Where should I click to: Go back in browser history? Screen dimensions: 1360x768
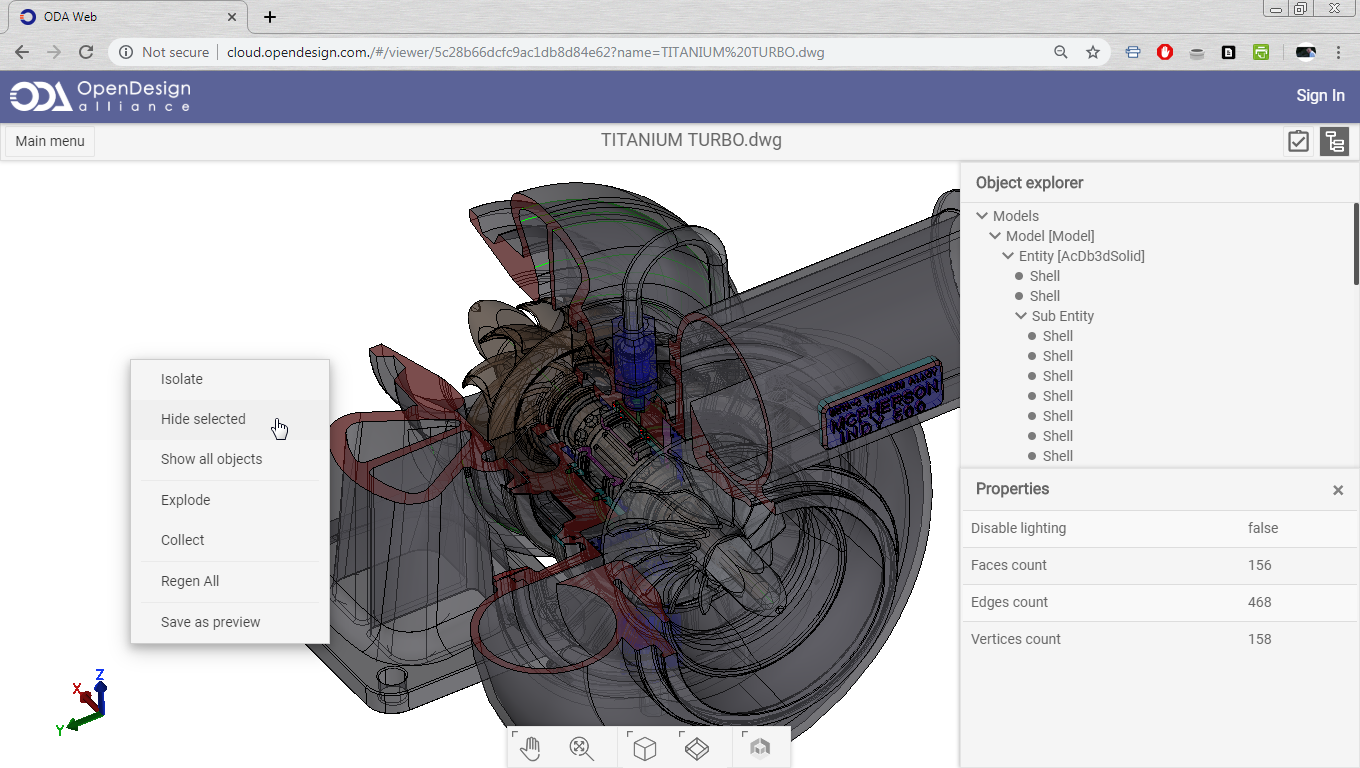click(x=22, y=52)
